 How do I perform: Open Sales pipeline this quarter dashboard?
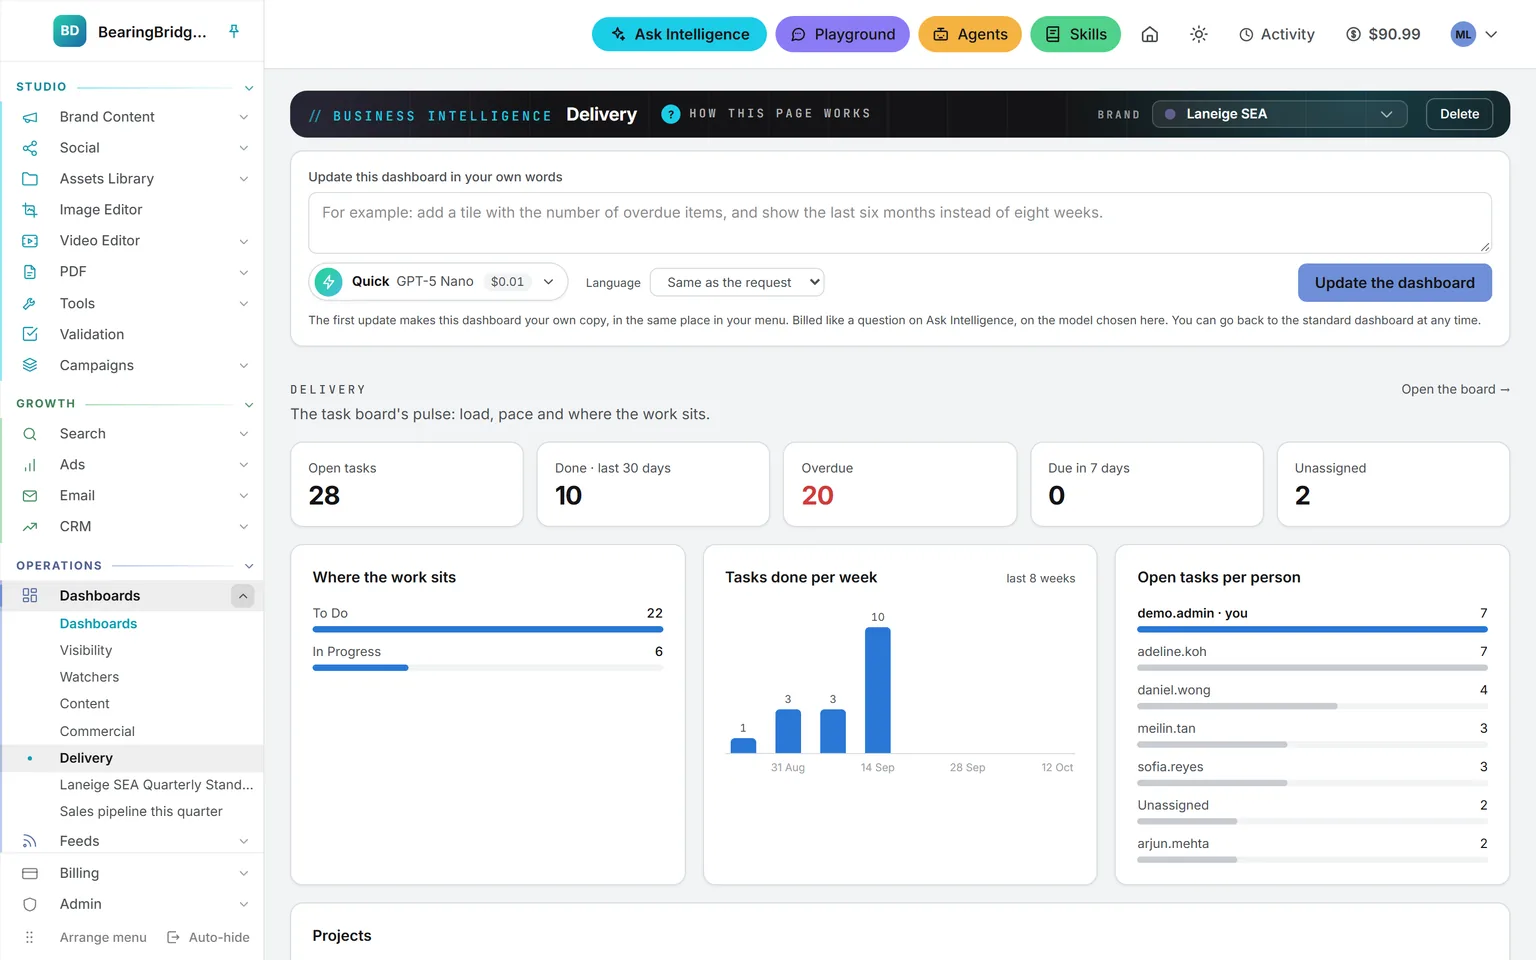141,811
